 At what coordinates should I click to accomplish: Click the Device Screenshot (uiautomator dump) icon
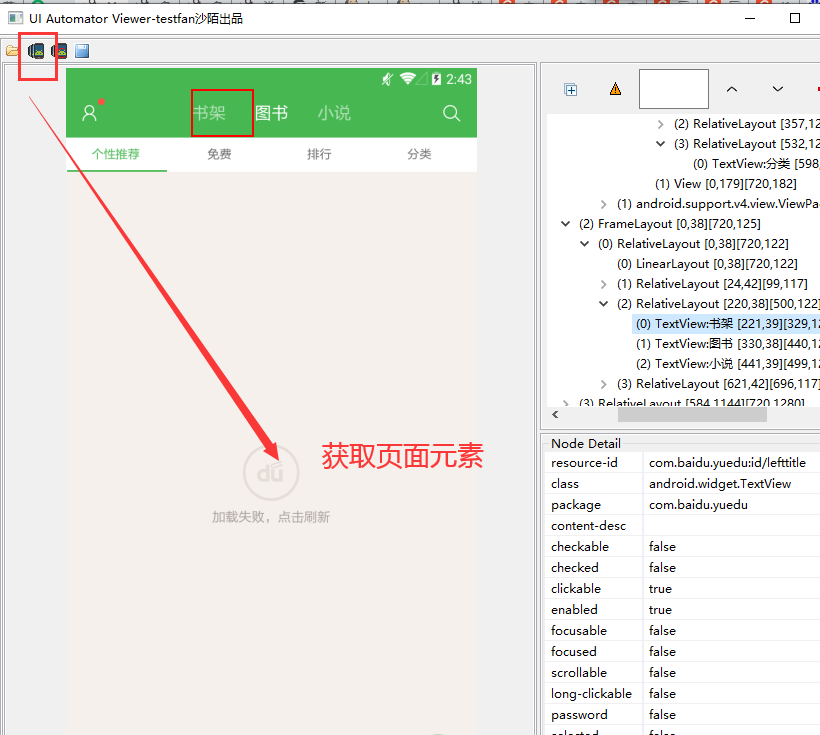36,51
